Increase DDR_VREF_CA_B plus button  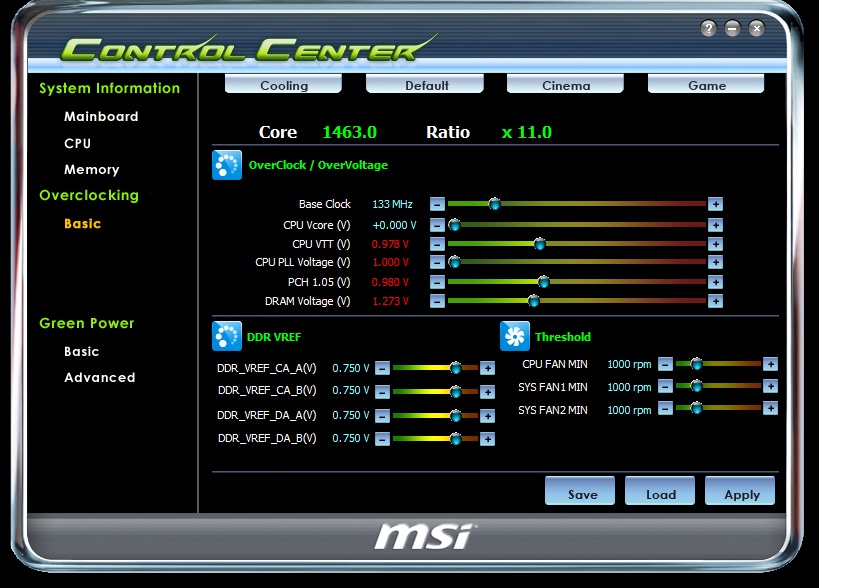[487, 392]
